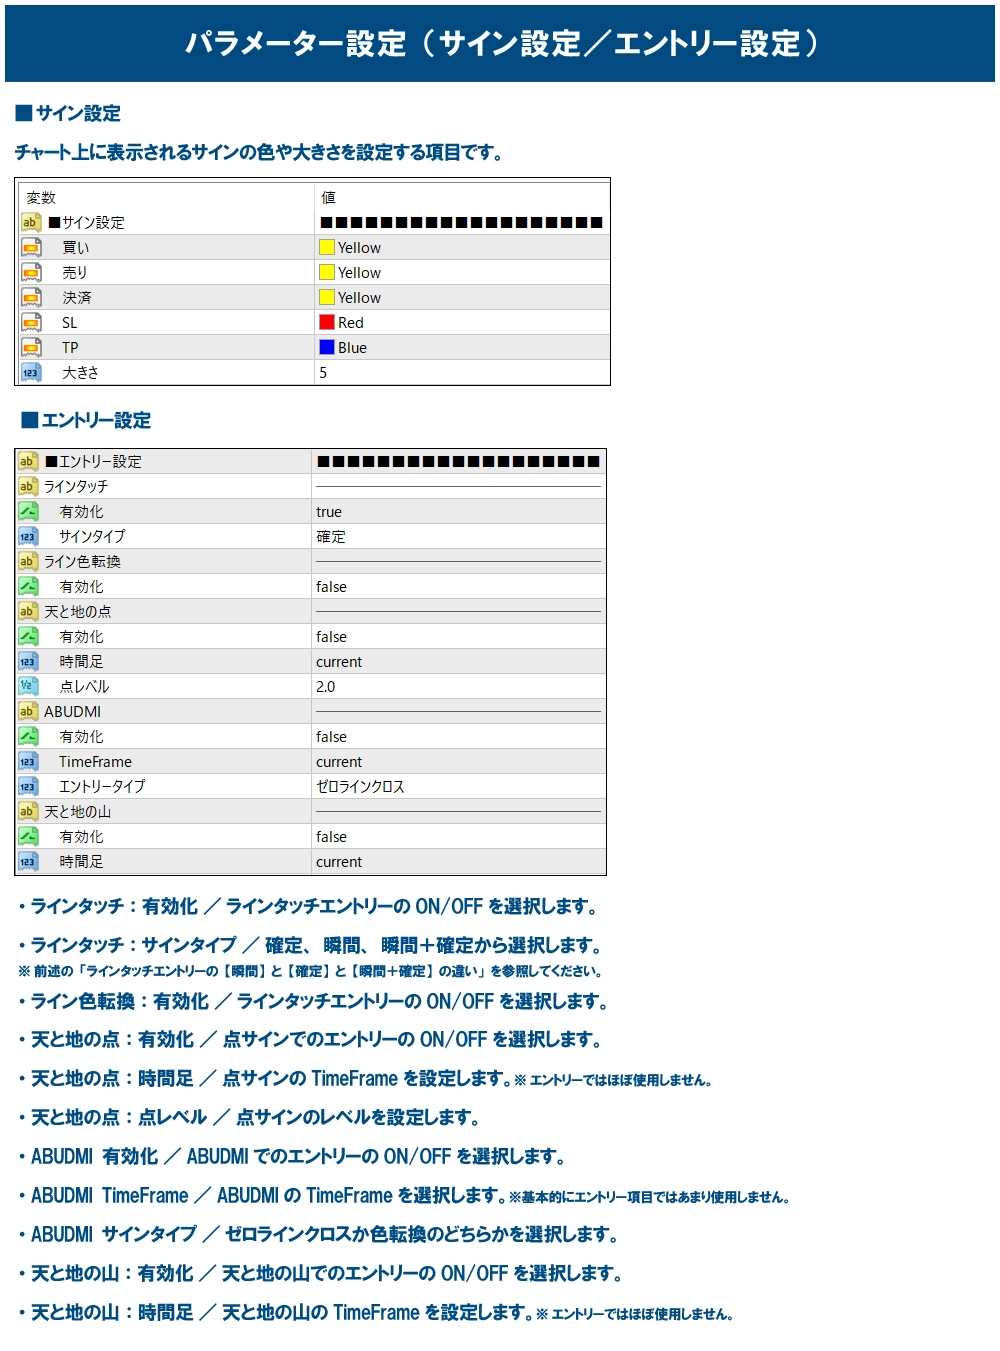Click the yellow swatch in the 売り row
The height and width of the screenshot is (1351, 1000).
tap(327, 272)
